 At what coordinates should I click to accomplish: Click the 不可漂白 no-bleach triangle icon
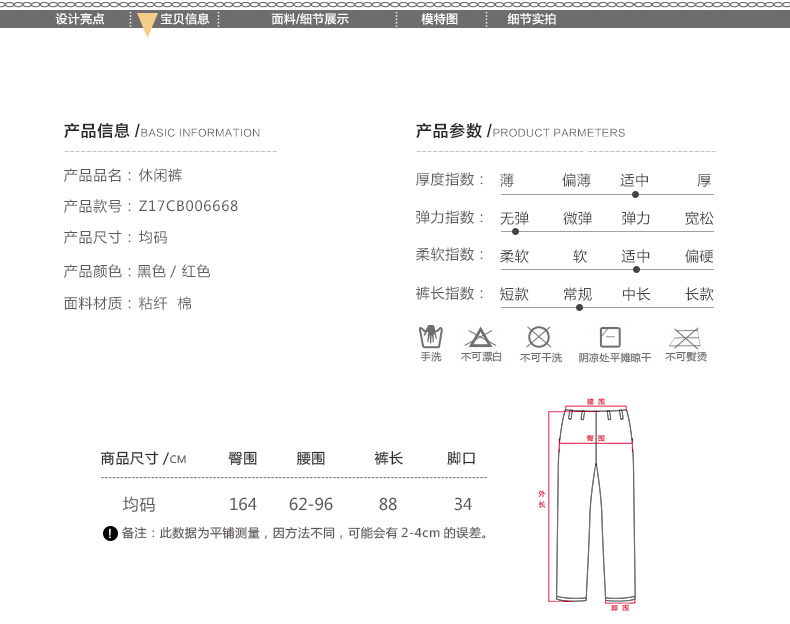[480, 337]
